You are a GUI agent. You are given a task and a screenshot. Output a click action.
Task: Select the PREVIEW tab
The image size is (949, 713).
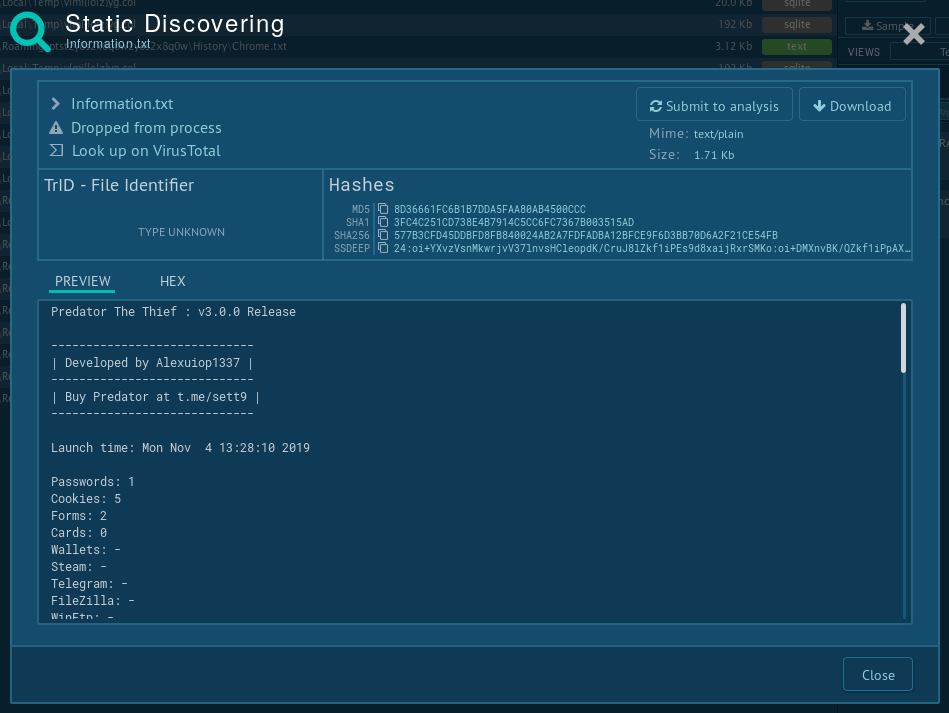(x=82, y=281)
